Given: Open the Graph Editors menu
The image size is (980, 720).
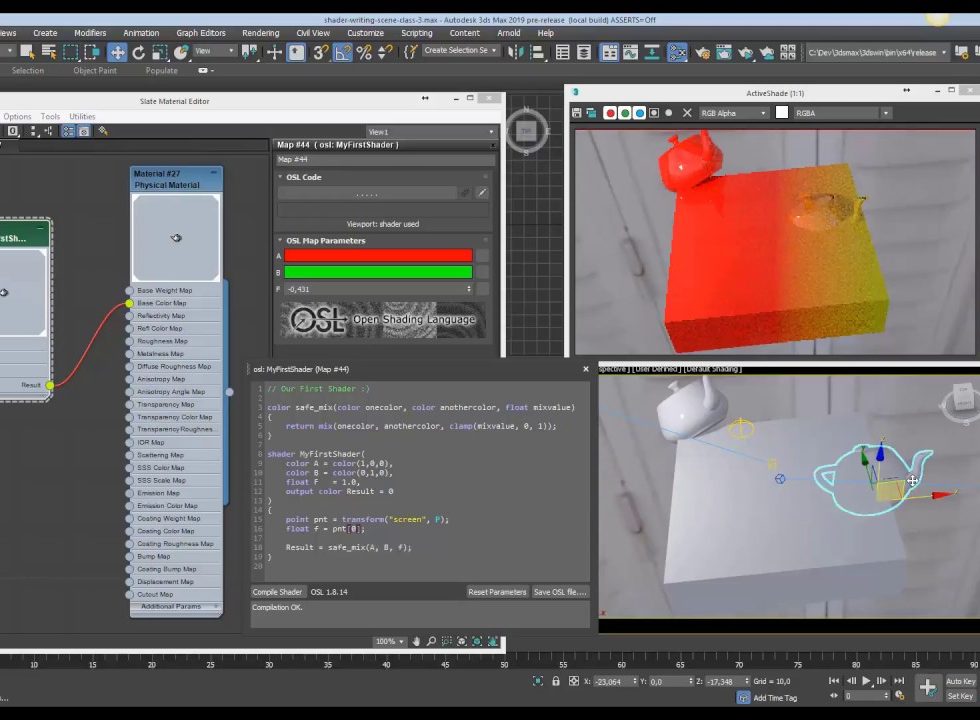Looking at the screenshot, I should 201,33.
